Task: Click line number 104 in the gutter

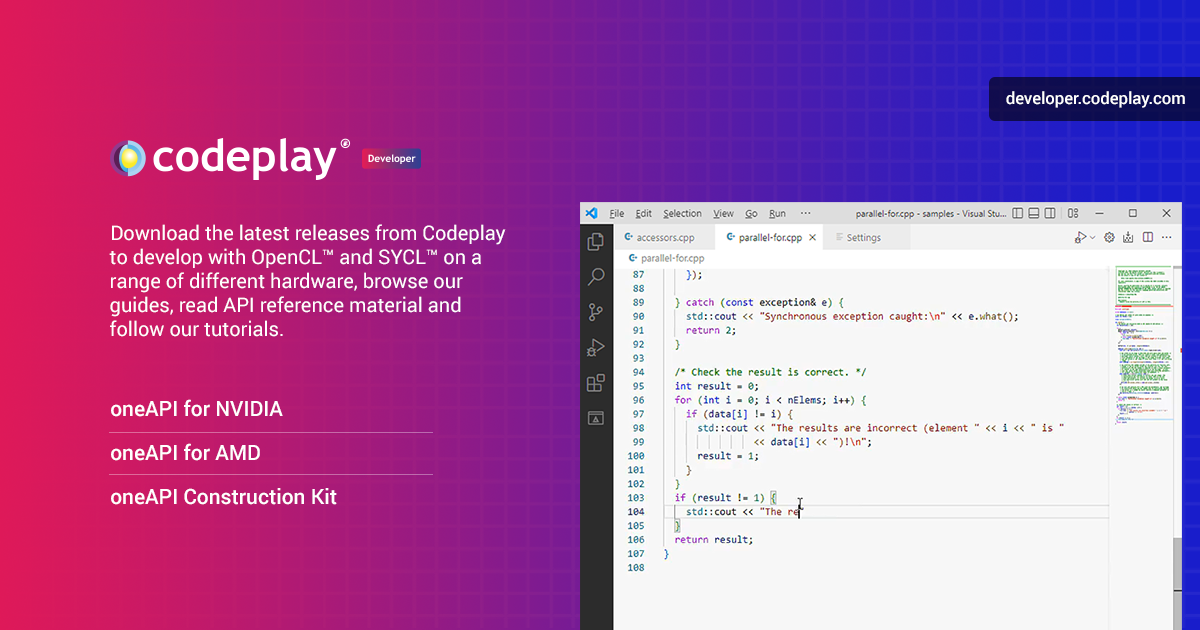Action: (634, 512)
